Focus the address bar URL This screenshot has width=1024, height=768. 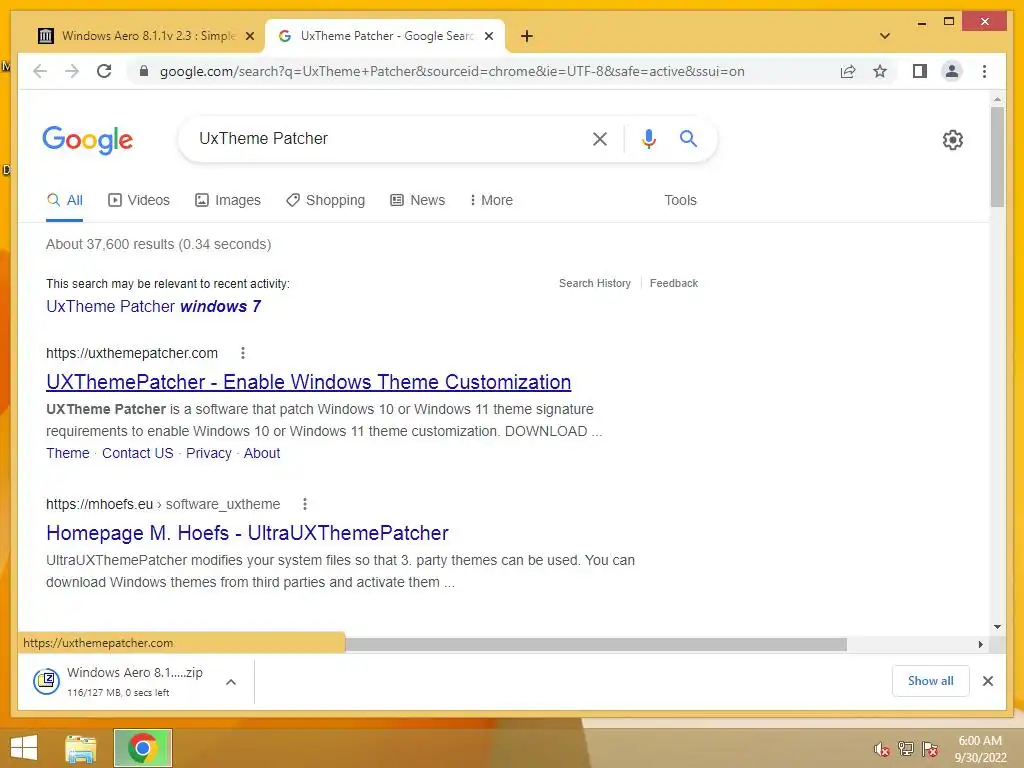[452, 71]
